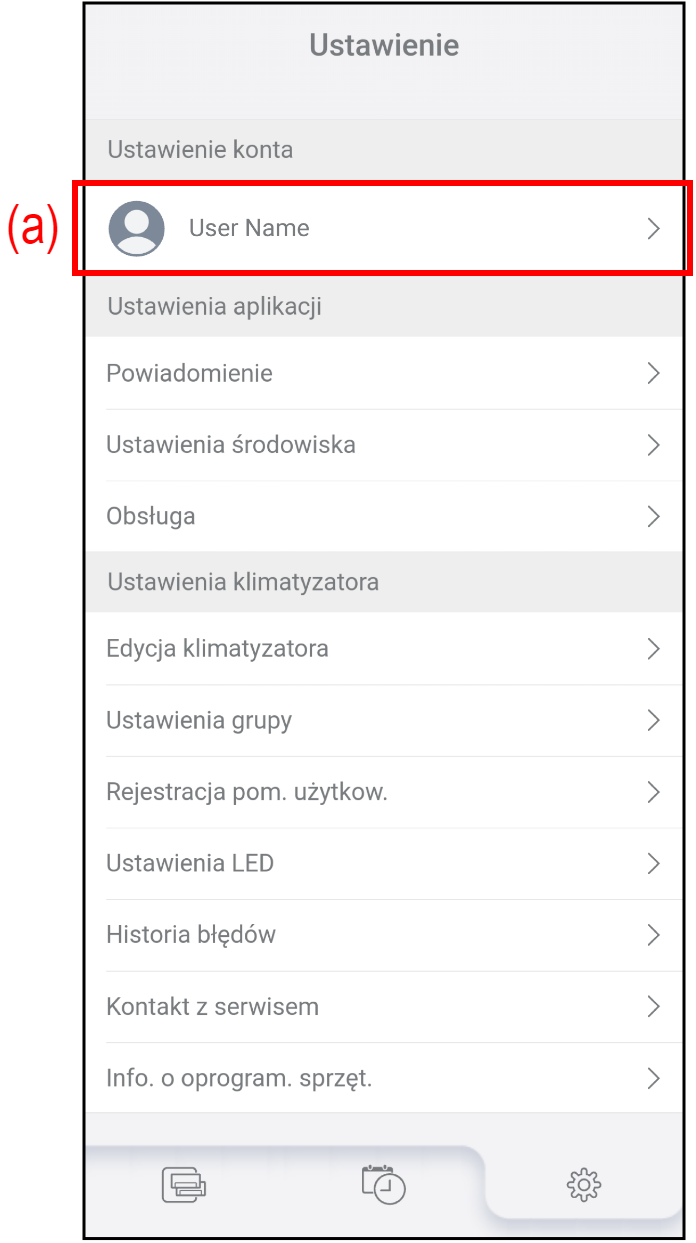Click the chevron on the Obsługa row
The height and width of the screenshot is (1243, 696).
pyautogui.click(x=654, y=516)
